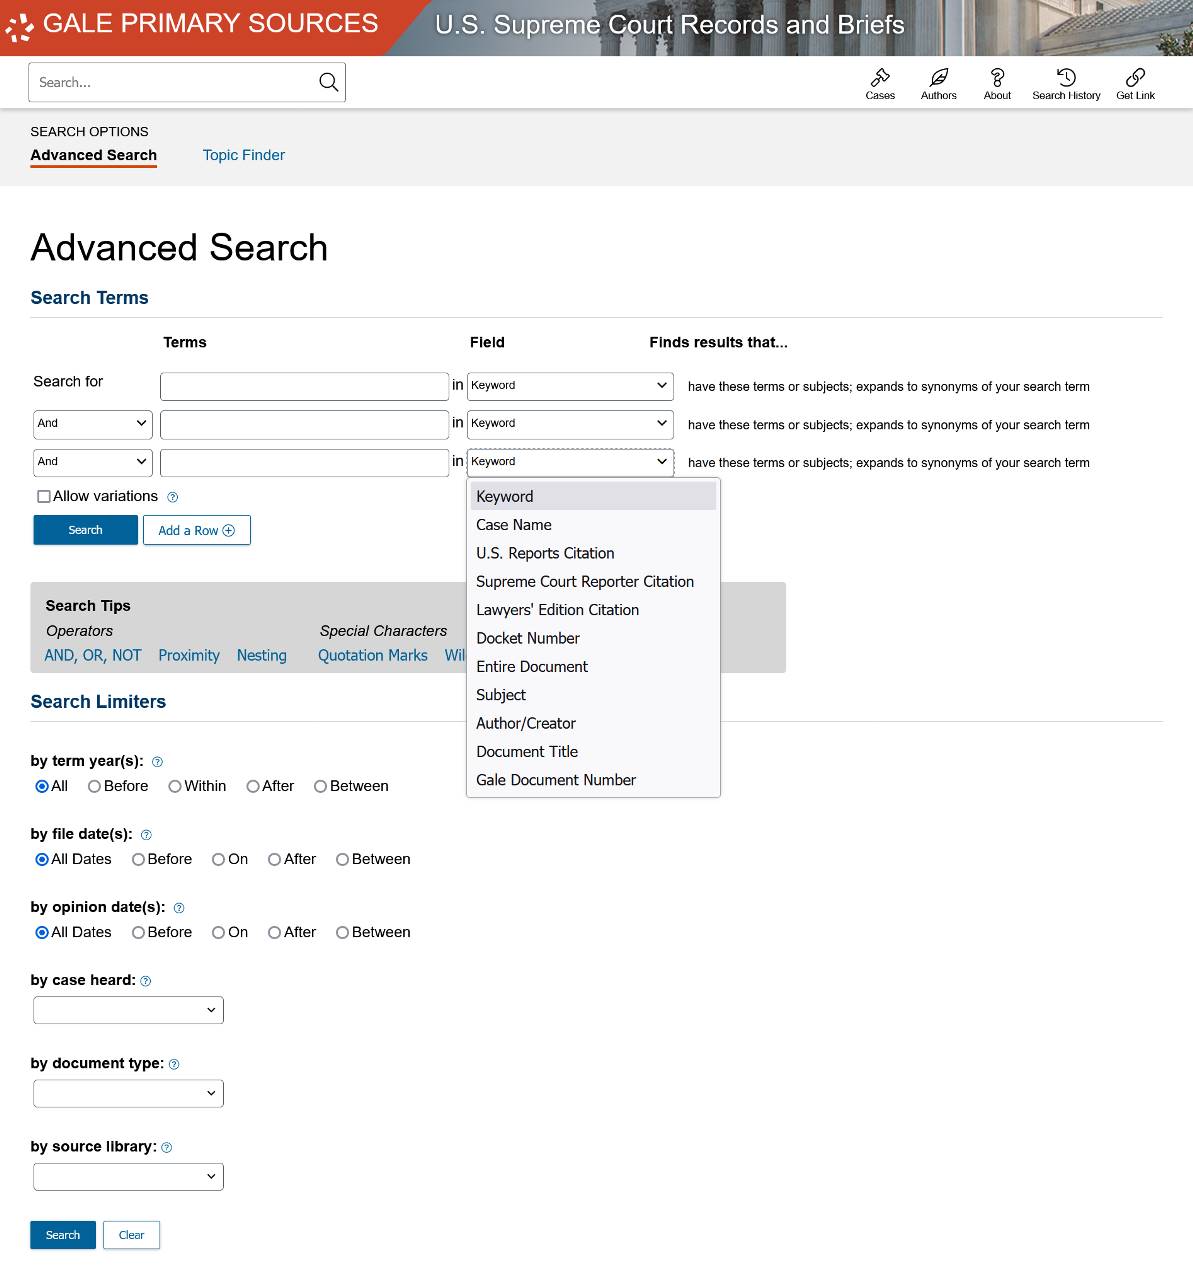Collapse third row Field Keyword dropdown
Image resolution: width=1193 pixels, height=1266 pixels.
click(570, 462)
